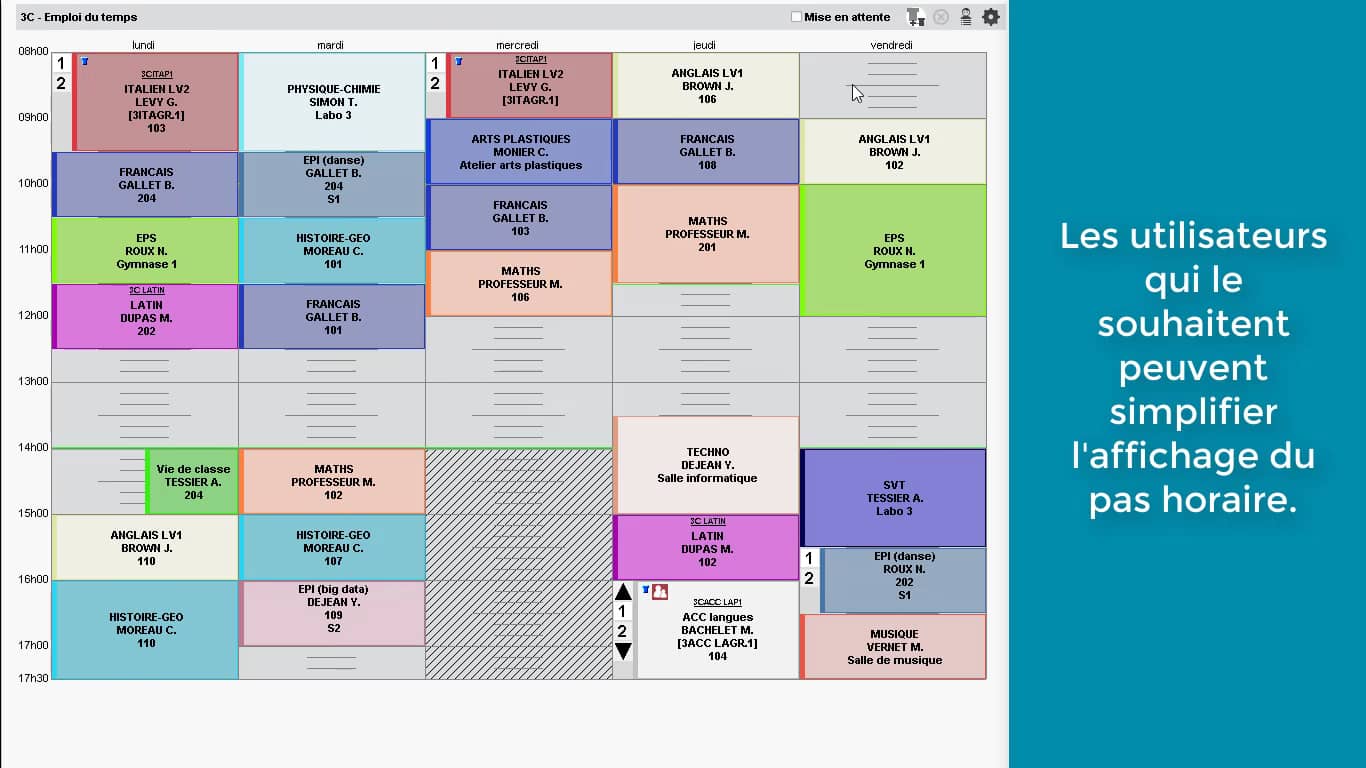Click the red group icon in ACC langues
1366x768 pixels.
660,592
